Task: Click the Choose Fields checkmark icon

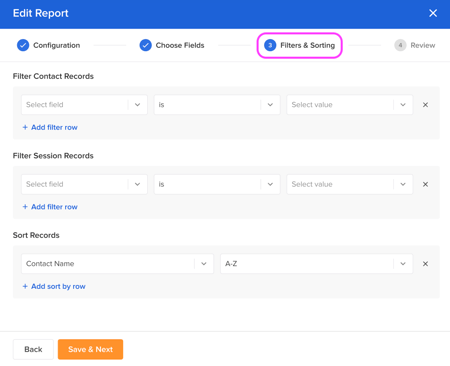Action: pos(146,45)
